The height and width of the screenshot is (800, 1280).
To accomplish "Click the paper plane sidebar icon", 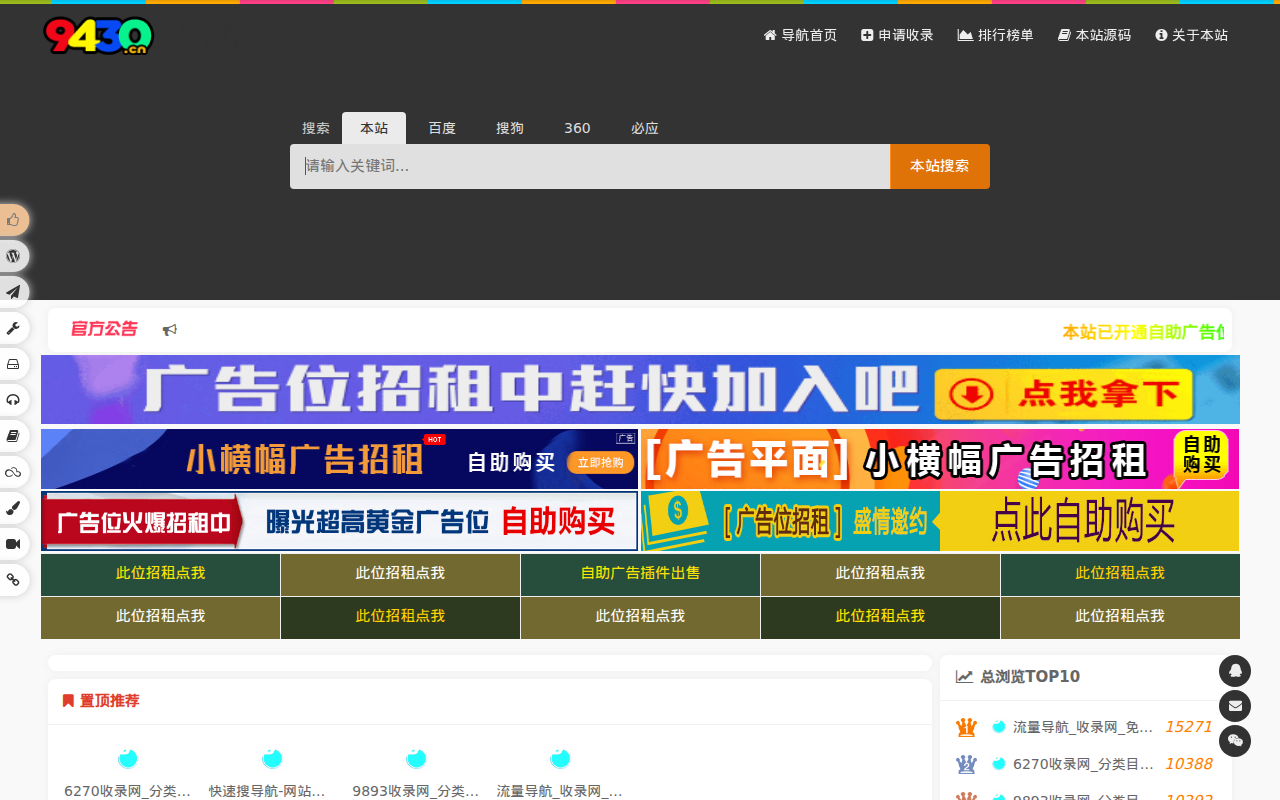I will (13, 292).
